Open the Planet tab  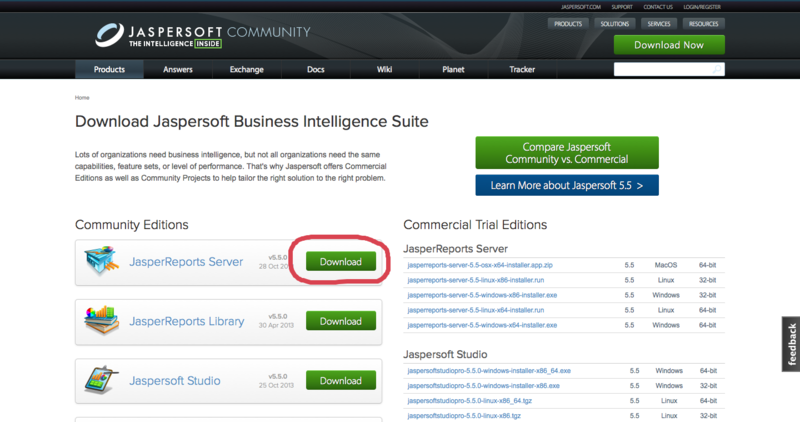pos(453,69)
